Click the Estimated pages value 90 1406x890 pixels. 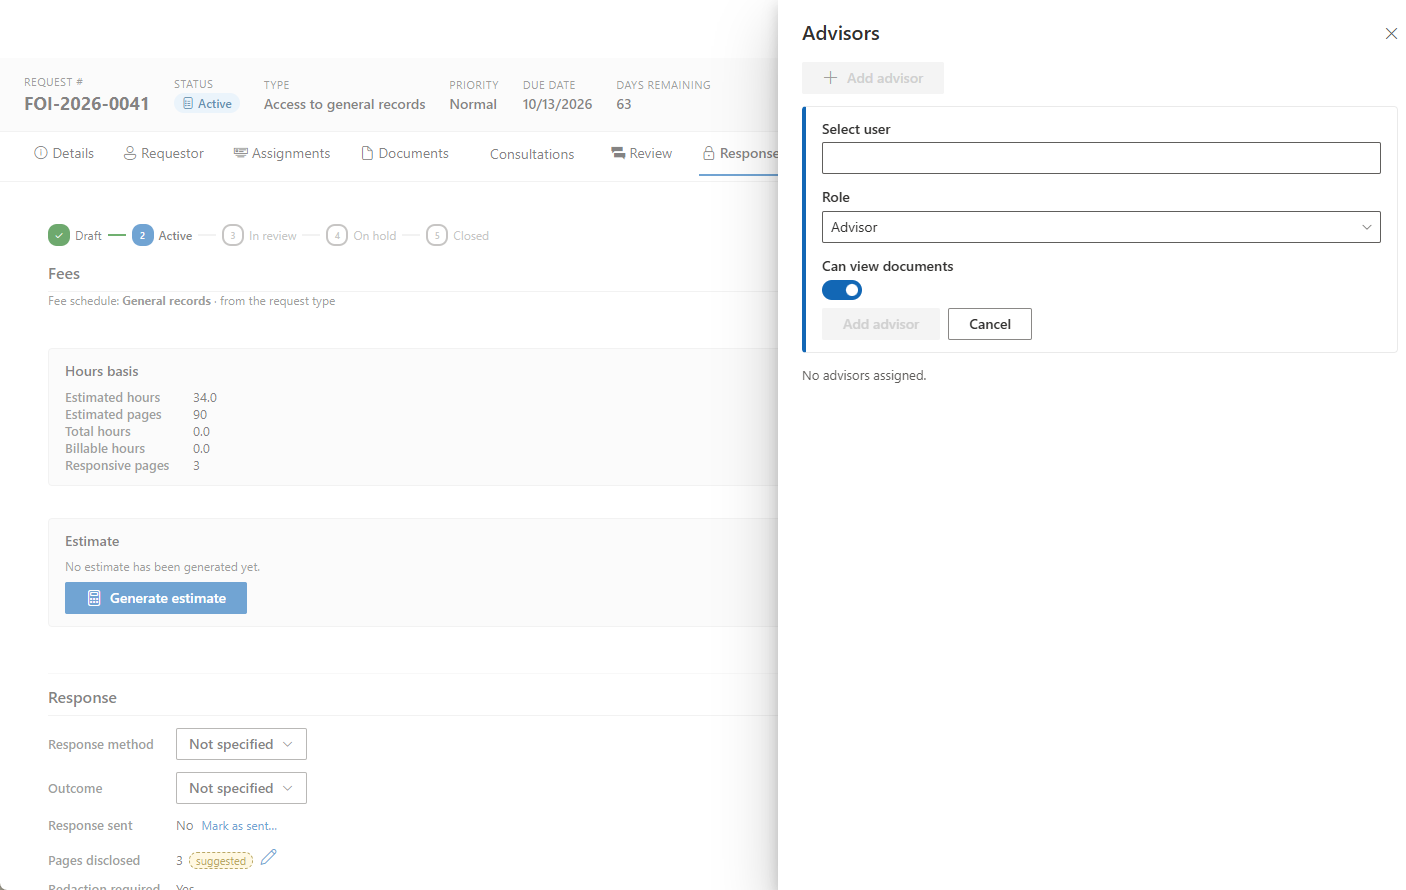(x=200, y=415)
